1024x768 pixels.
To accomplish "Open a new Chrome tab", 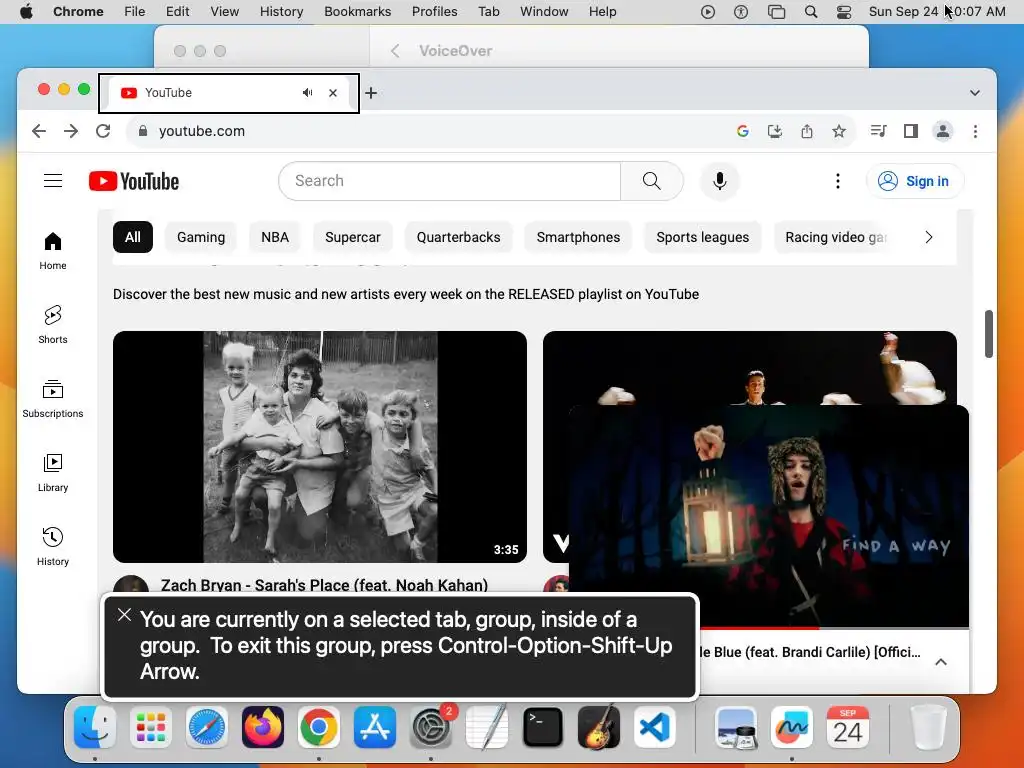I will coord(371,93).
